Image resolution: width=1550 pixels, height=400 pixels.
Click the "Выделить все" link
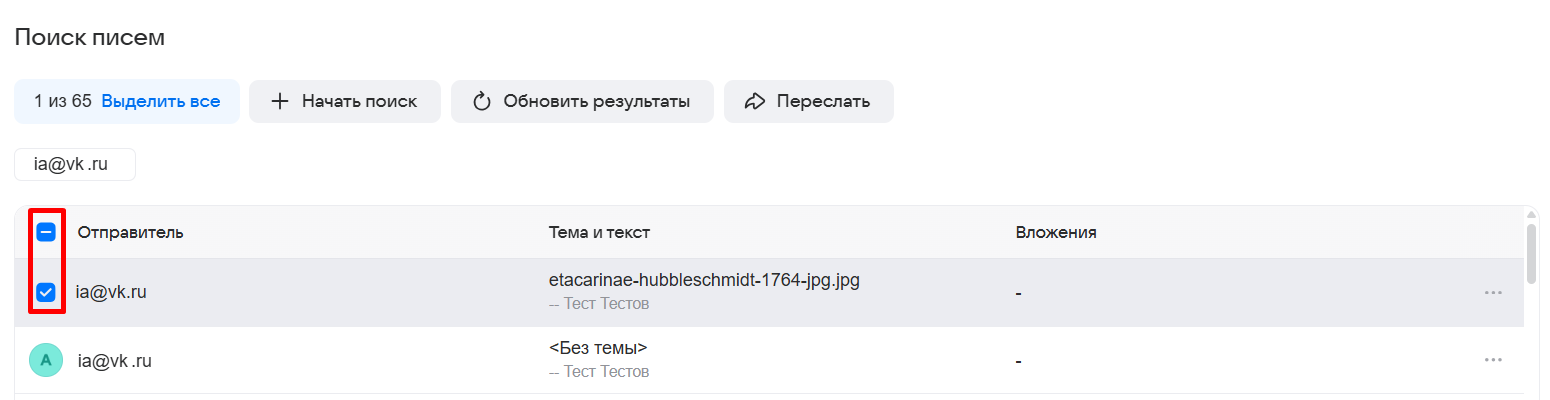[161, 101]
